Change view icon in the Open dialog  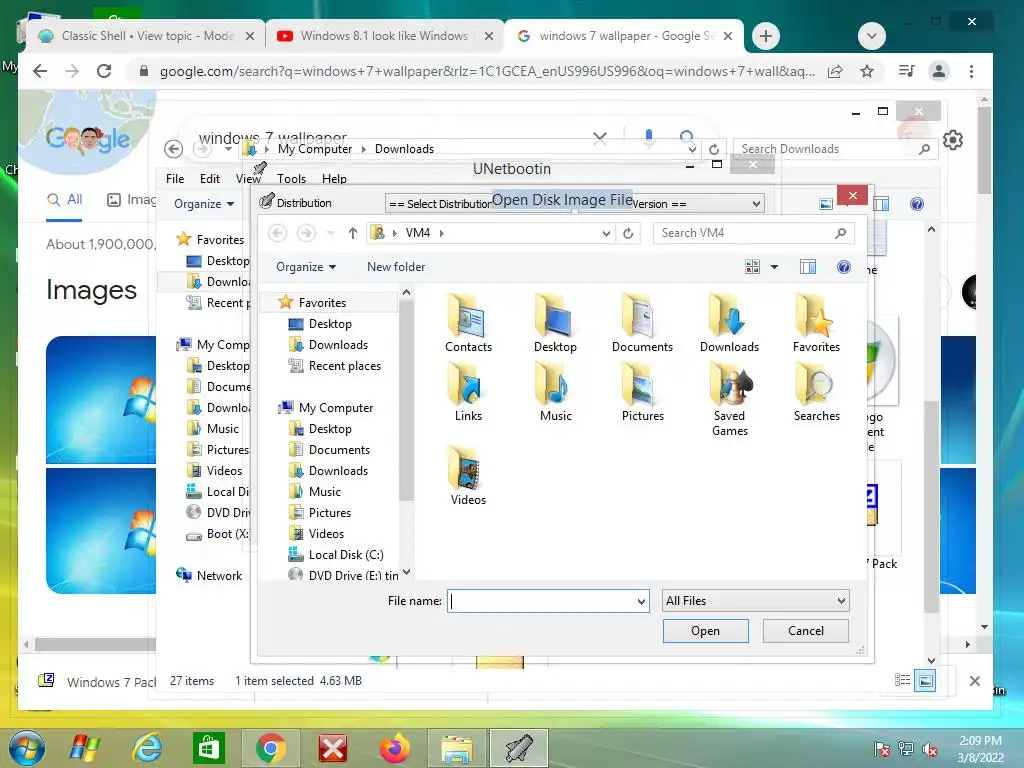pyautogui.click(x=752, y=266)
